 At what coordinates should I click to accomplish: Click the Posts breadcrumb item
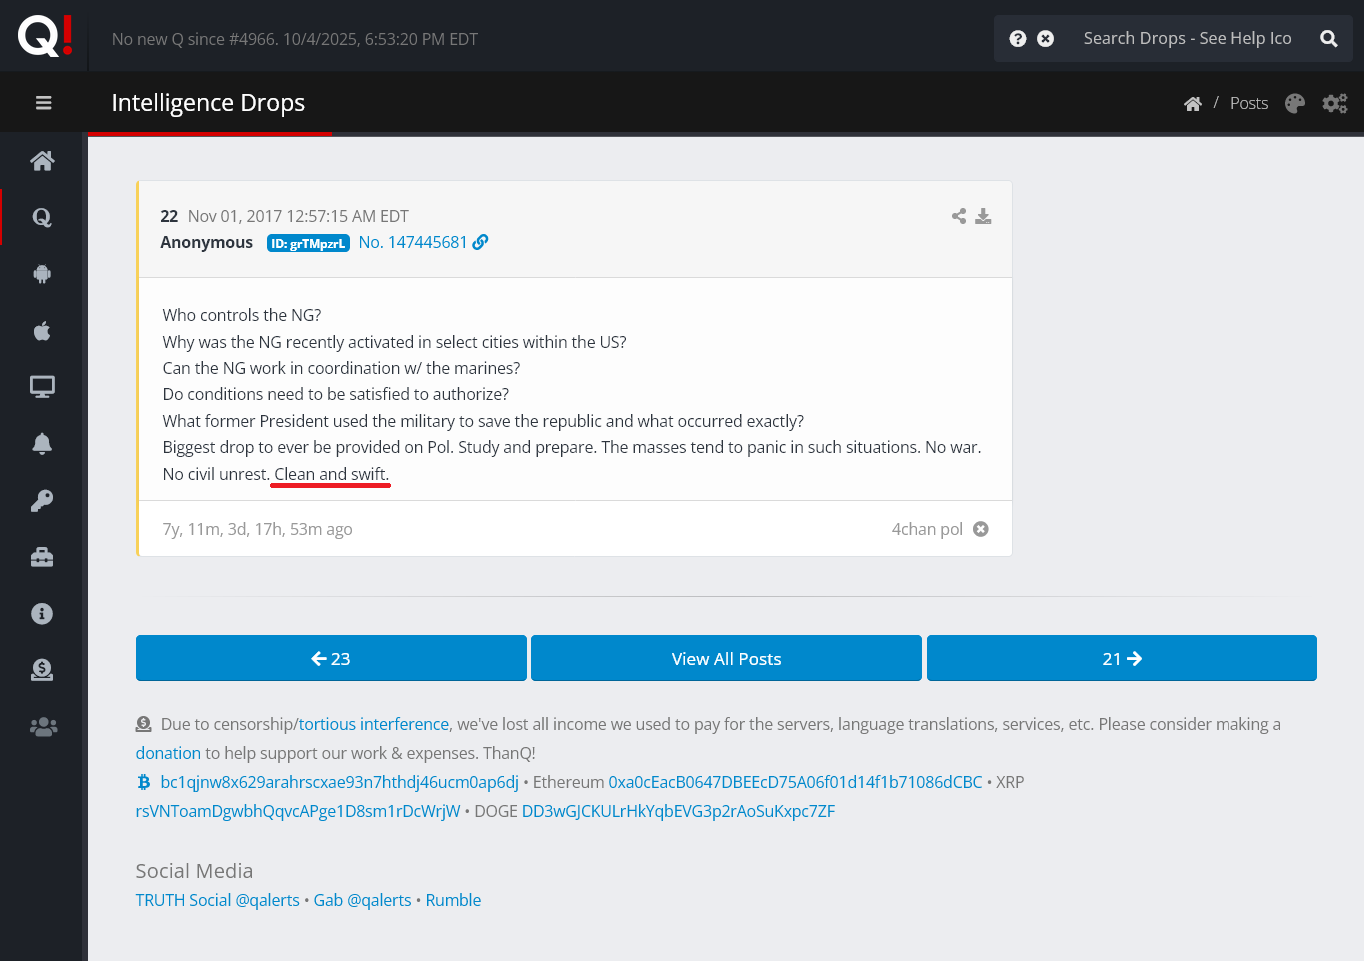point(1248,104)
